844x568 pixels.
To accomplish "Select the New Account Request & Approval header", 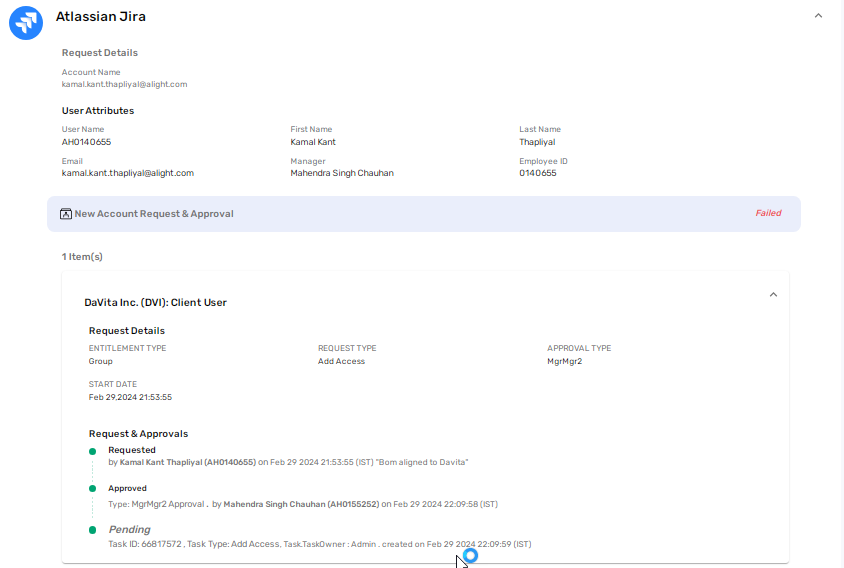I will point(424,214).
